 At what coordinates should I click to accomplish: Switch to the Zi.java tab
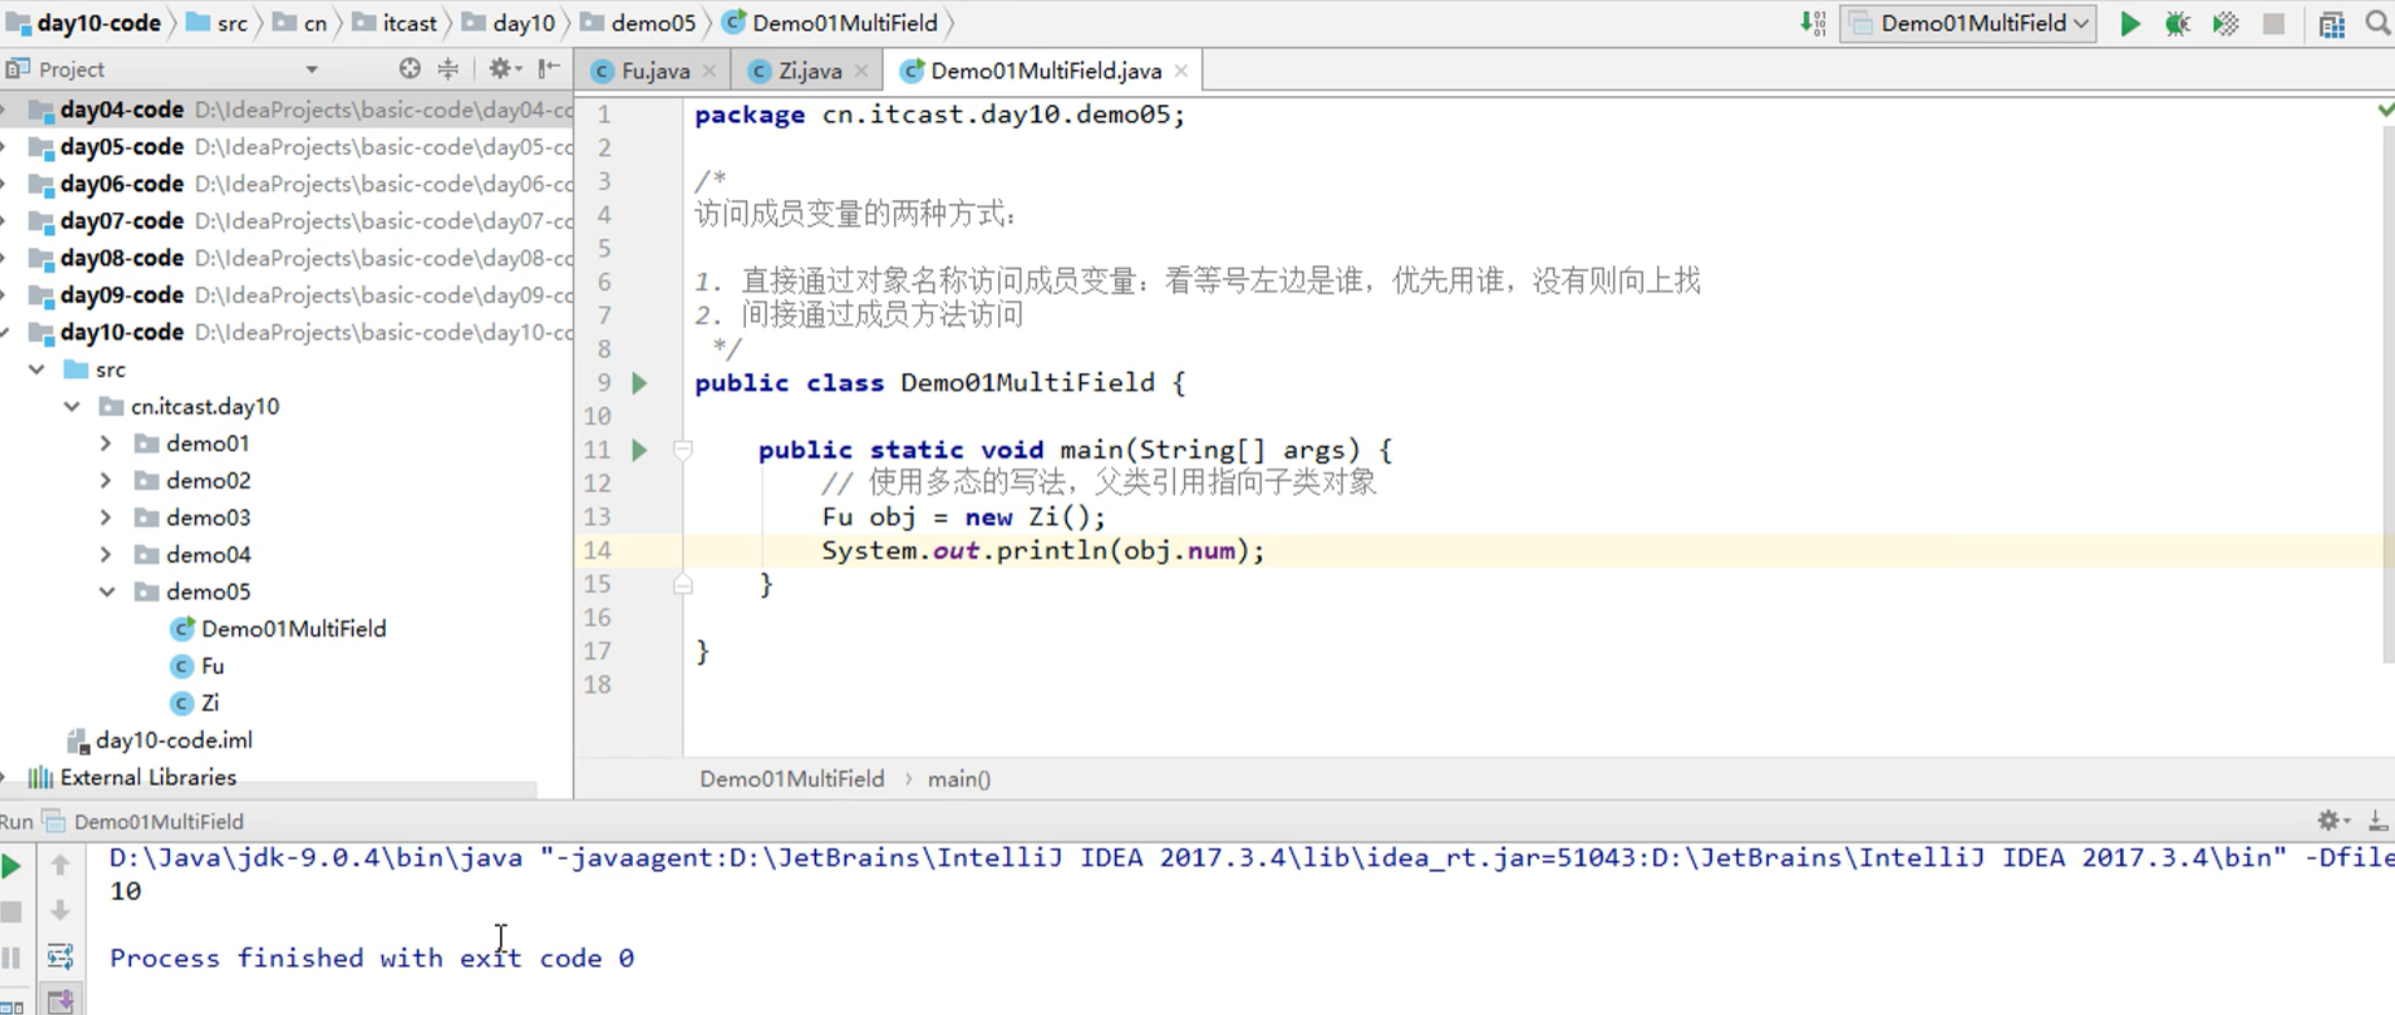[805, 70]
